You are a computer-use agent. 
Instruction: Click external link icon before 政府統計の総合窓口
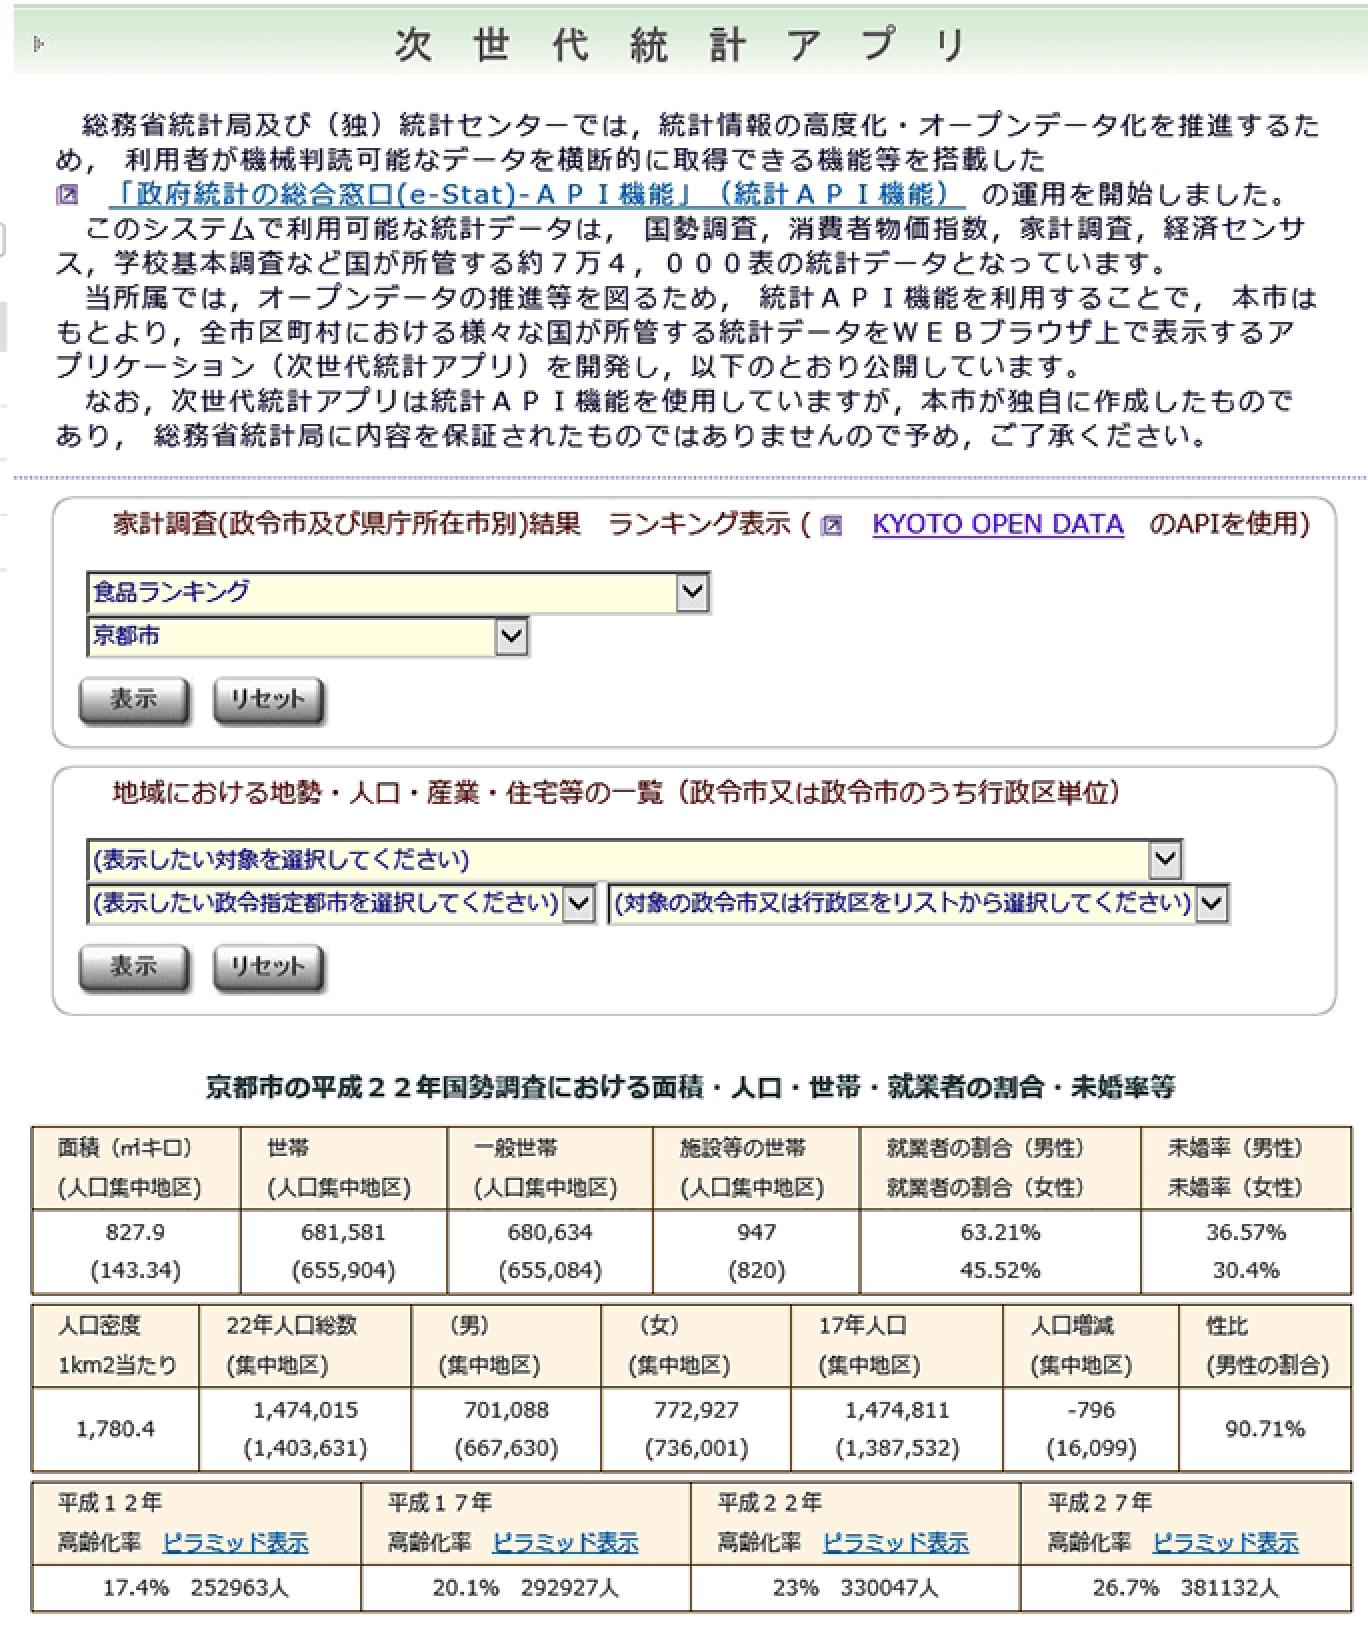66,195
